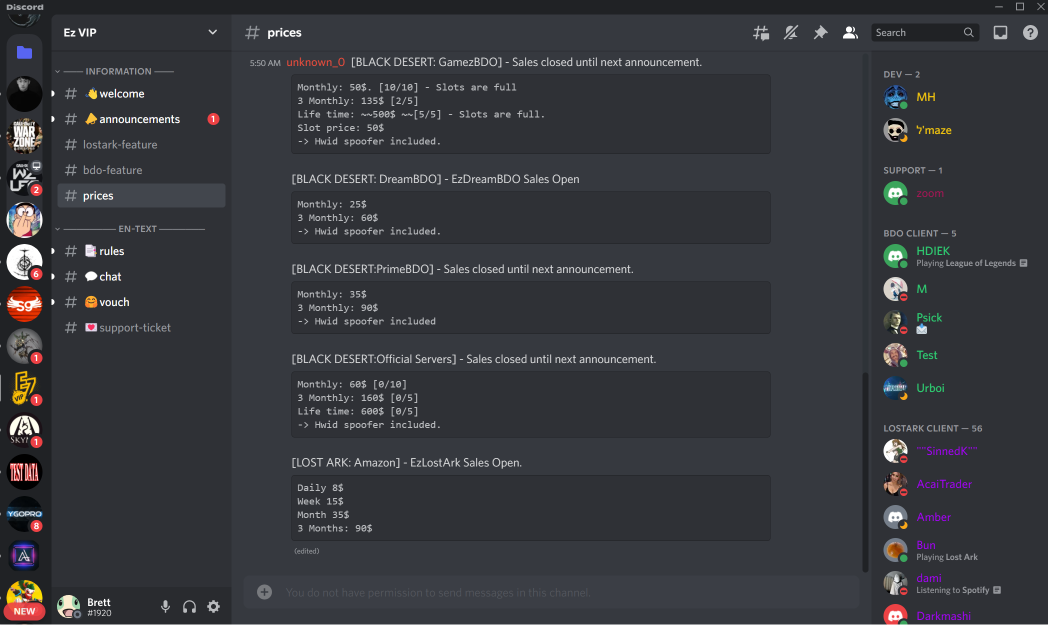Select the prices channel in sidebar
The height and width of the screenshot is (625, 1048).
coord(142,195)
